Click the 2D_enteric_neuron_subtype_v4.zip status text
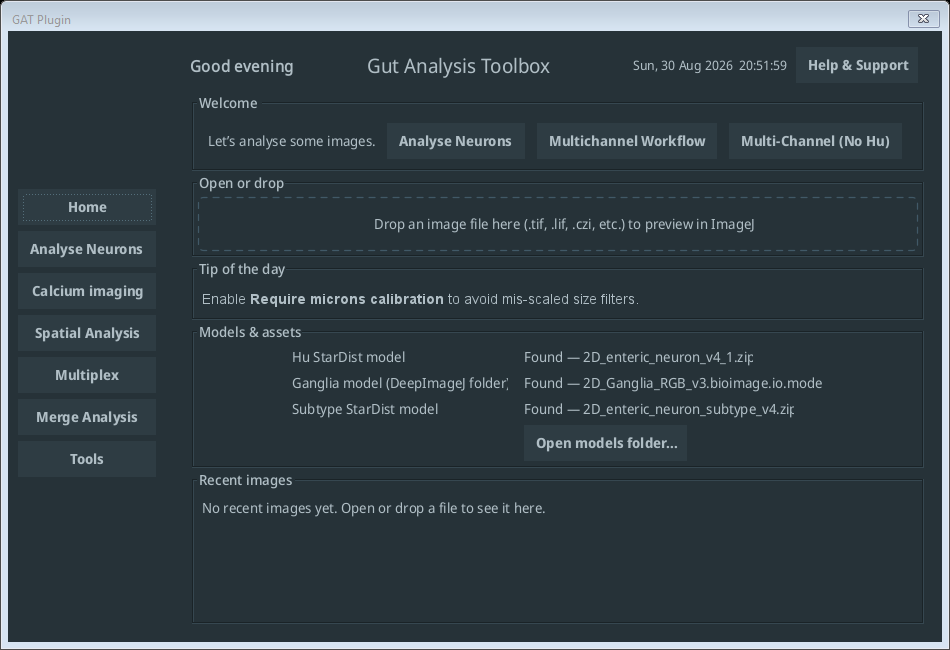The height and width of the screenshot is (650, 950). point(659,410)
